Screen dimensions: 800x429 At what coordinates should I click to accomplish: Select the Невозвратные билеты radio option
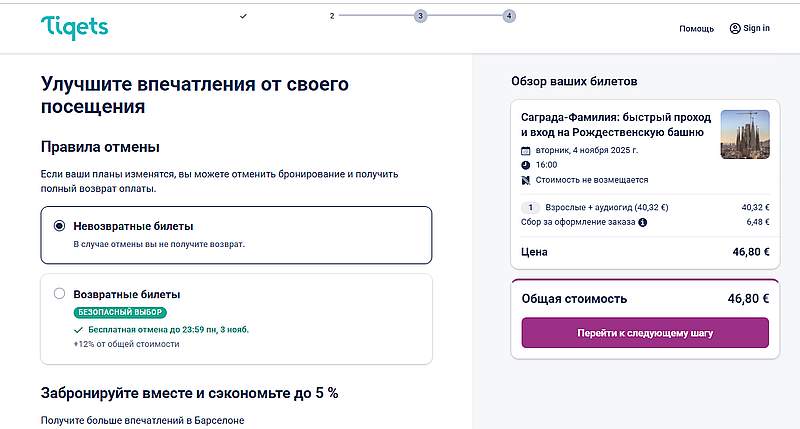[x=60, y=225]
